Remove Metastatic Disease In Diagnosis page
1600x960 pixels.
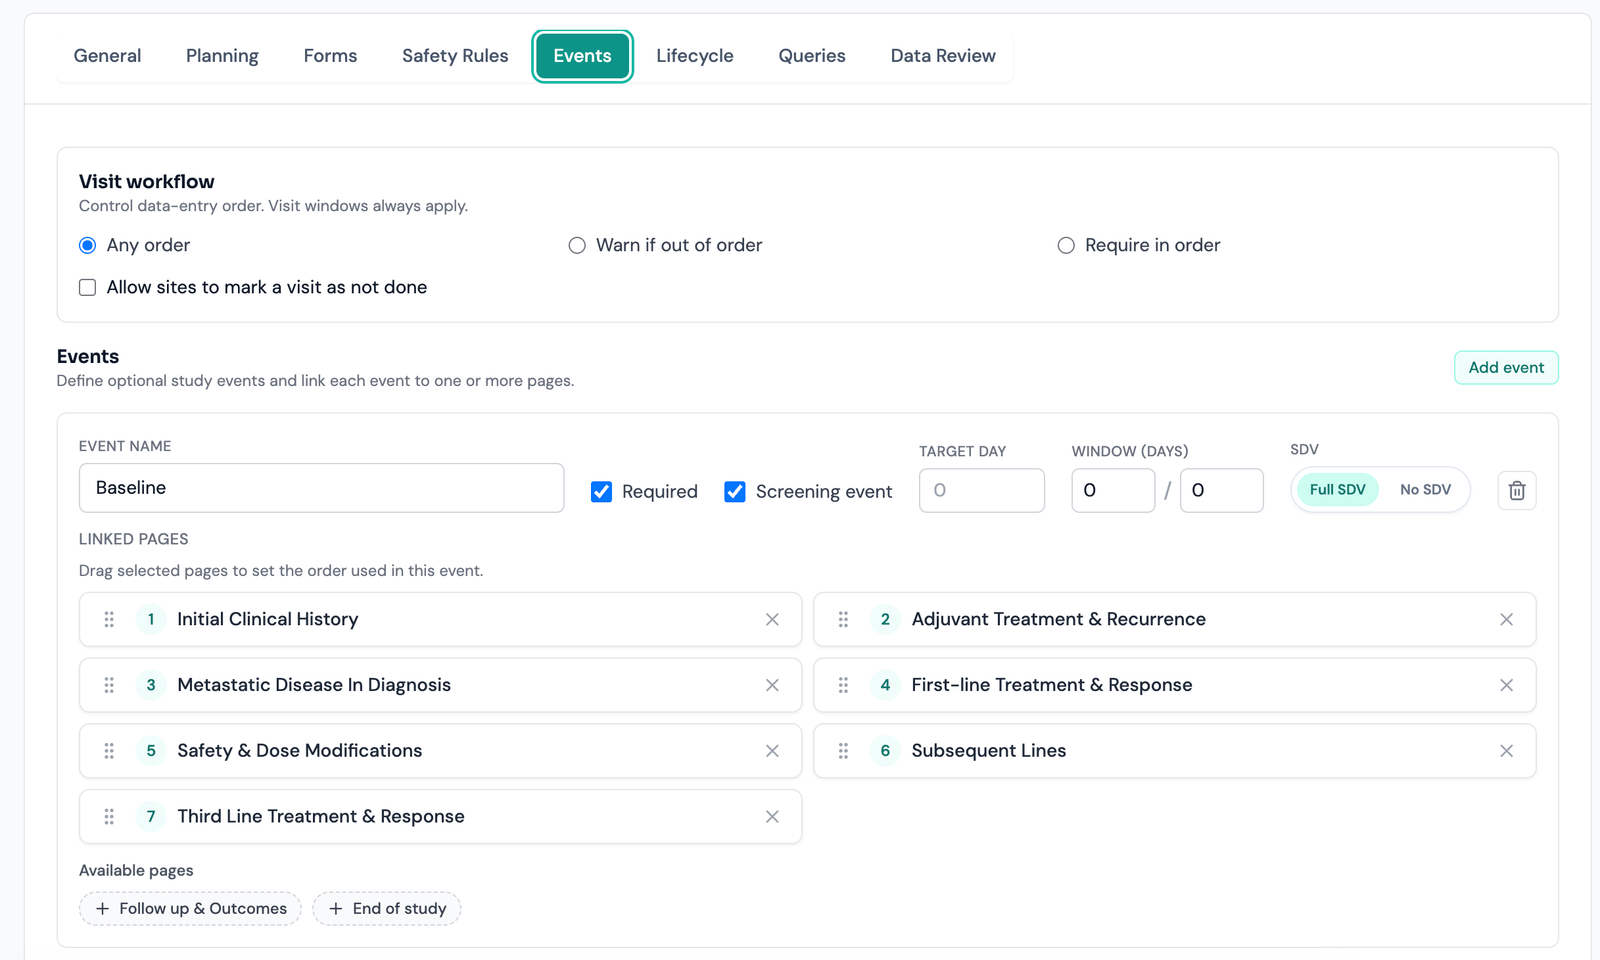click(x=772, y=685)
